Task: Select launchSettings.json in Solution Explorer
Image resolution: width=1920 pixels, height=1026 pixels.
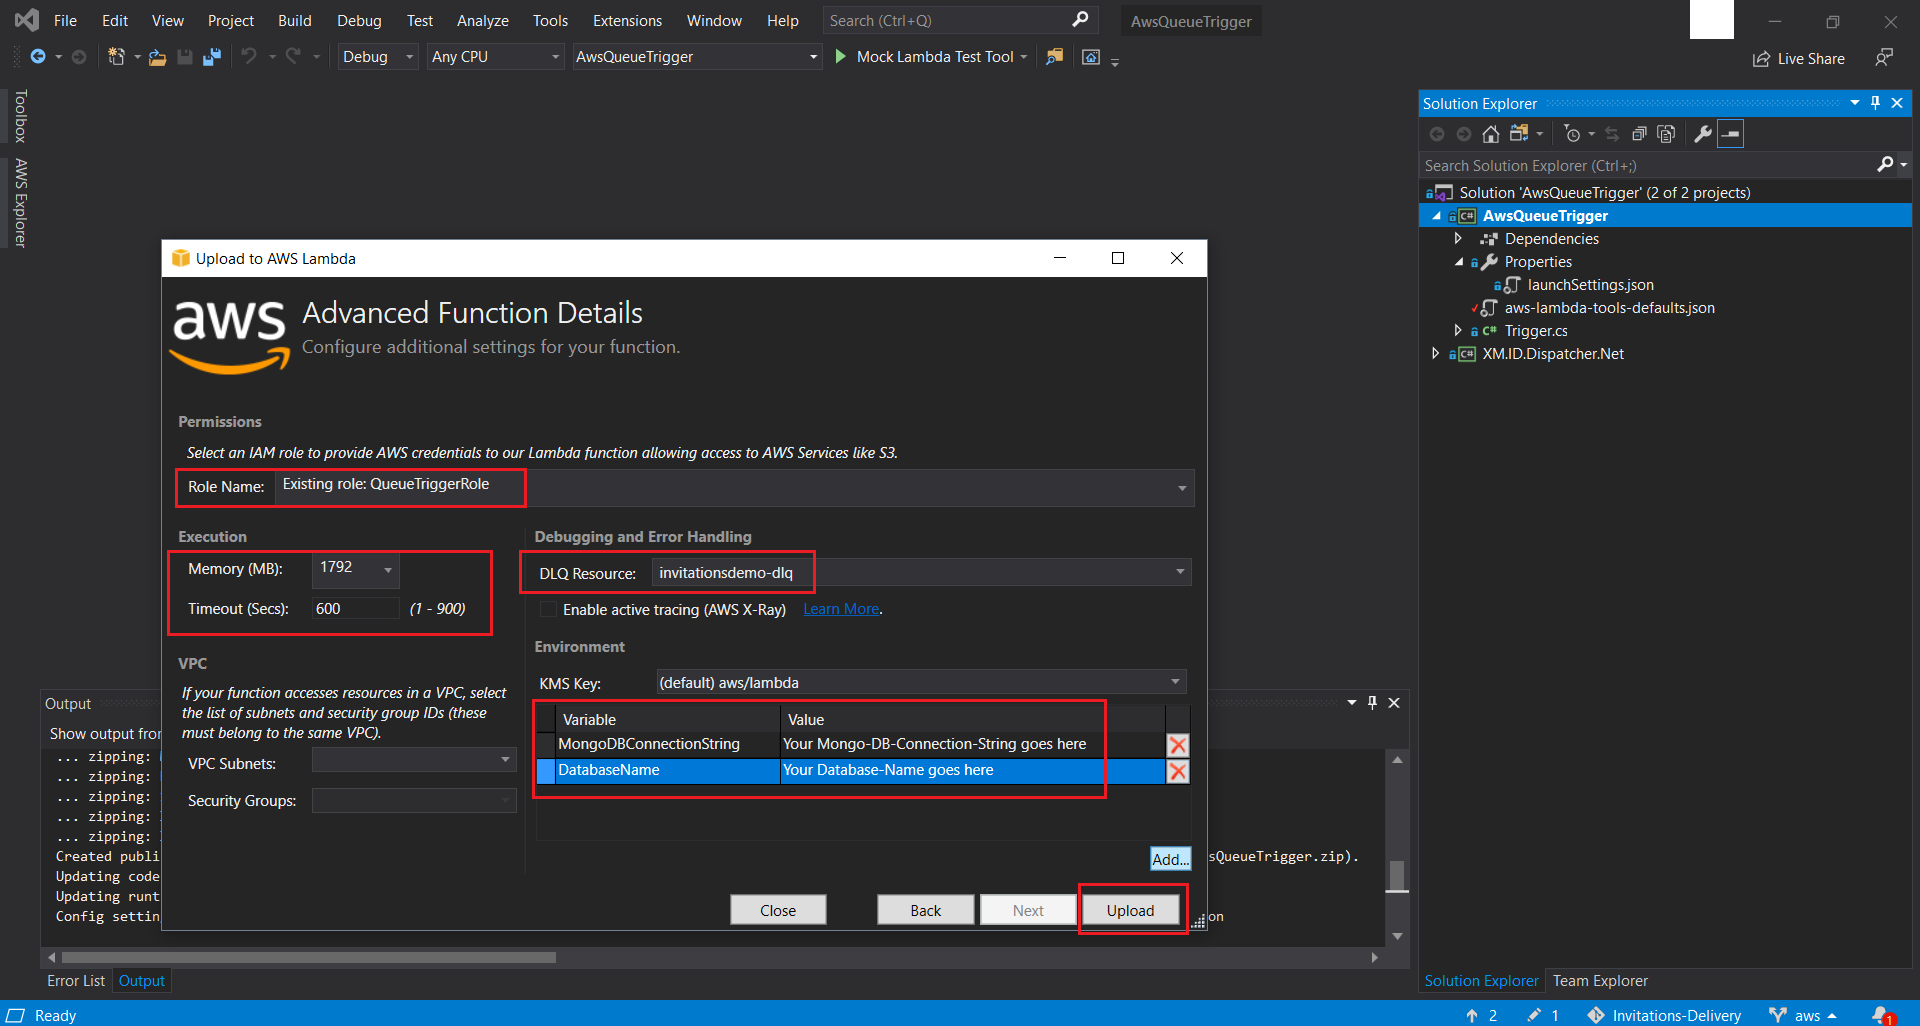Action: click(1590, 285)
